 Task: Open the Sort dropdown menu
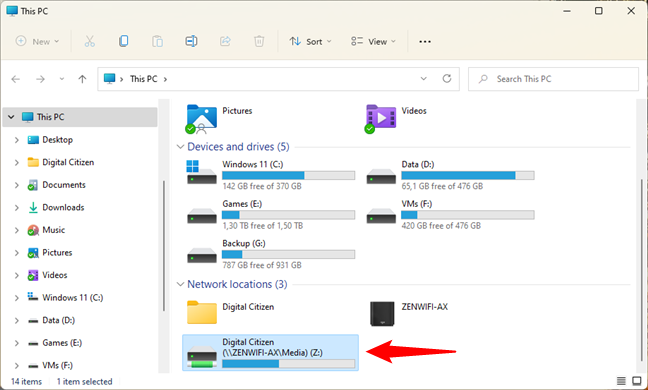(x=310, y=41)
